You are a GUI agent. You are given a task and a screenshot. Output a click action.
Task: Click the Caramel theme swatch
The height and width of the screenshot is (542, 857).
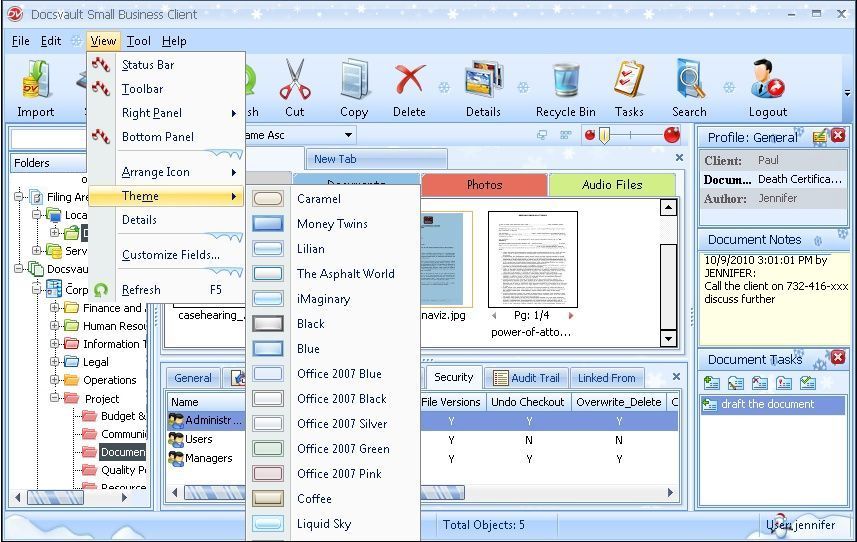click(x=268, y=198)
